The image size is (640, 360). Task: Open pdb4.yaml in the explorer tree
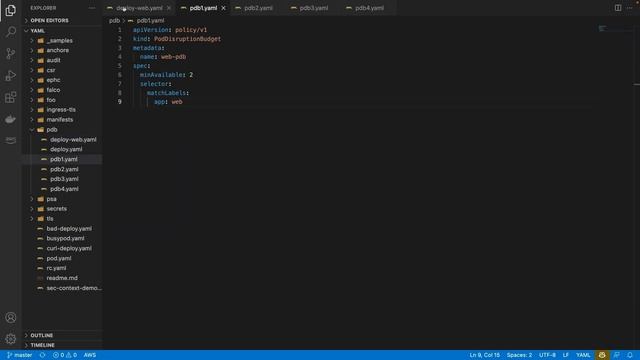click(x=64, y=189)
